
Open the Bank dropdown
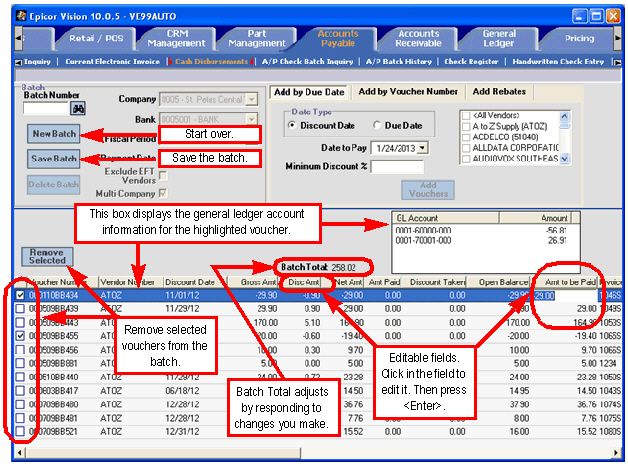click(x=252, y=119)
